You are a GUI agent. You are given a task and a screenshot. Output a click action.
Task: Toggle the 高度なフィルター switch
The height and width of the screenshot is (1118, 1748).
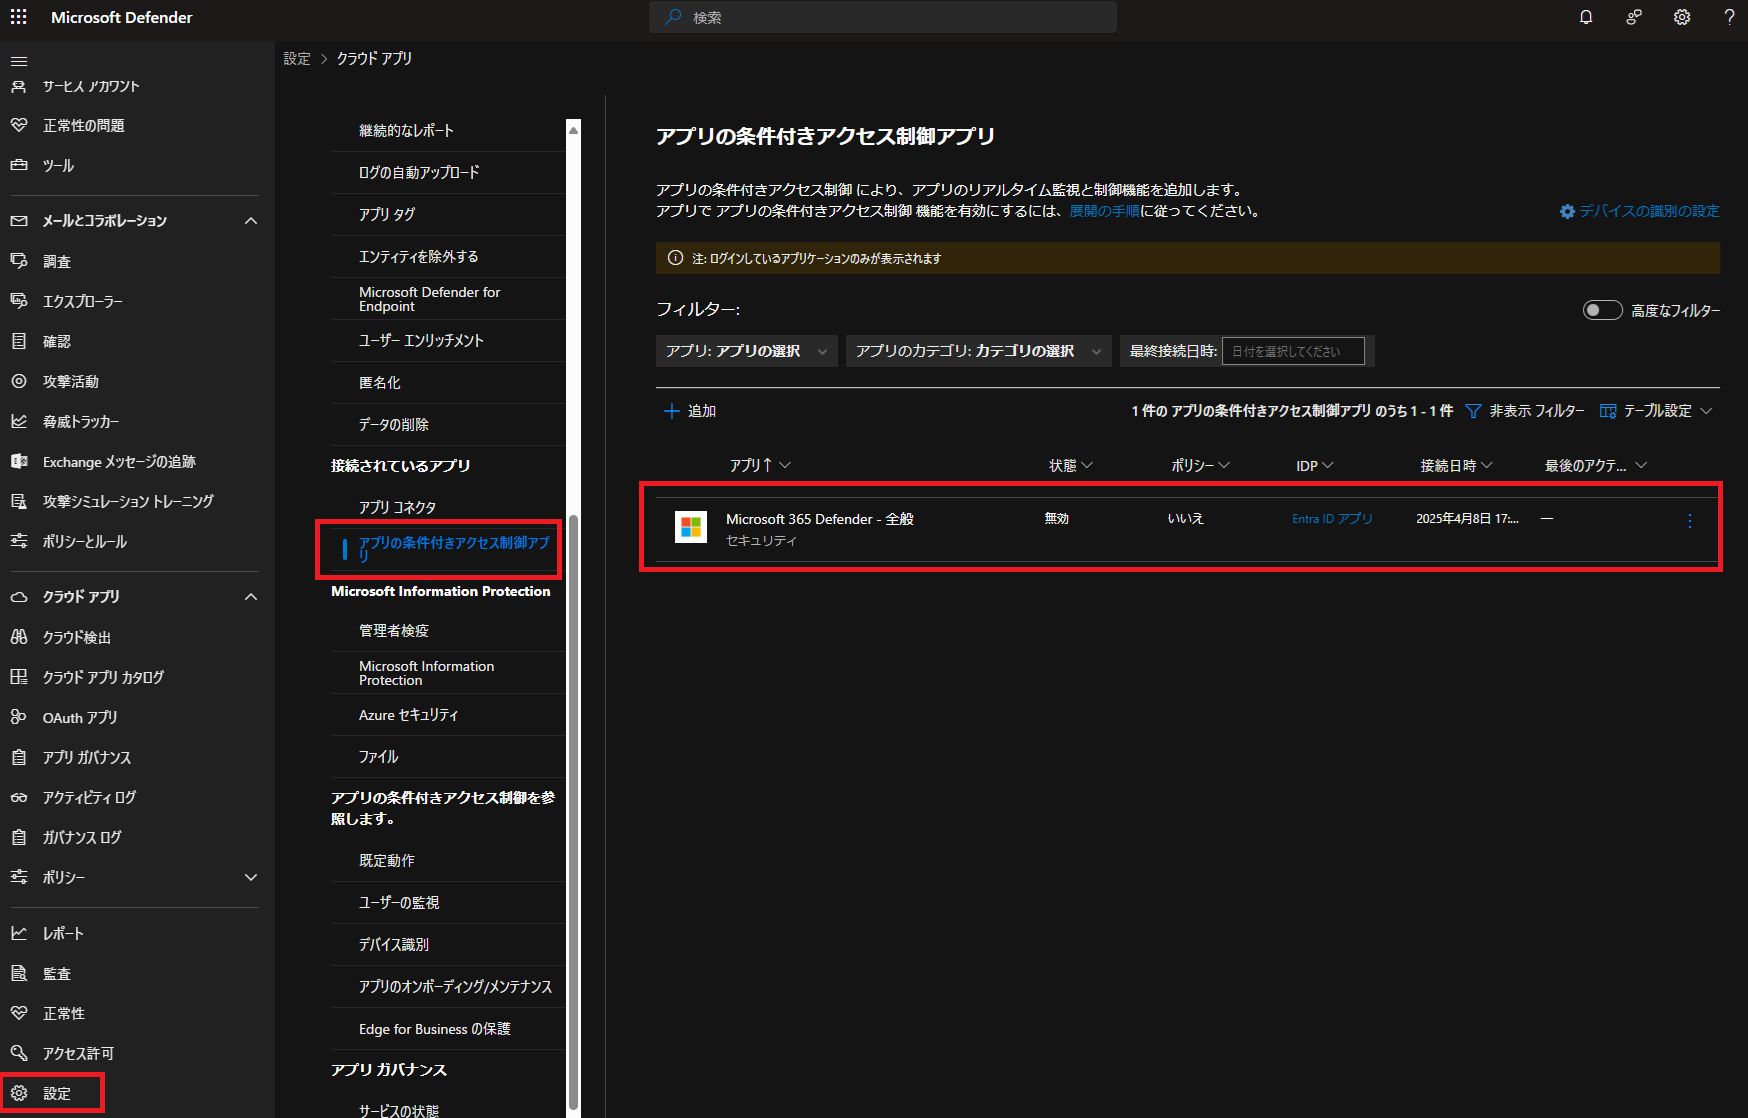(1602, 310)
